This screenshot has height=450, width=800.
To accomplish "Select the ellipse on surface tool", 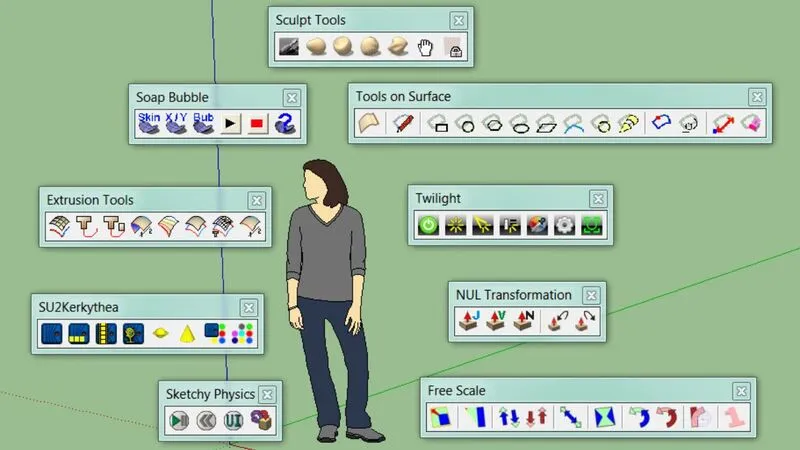I will click(519, 123).
